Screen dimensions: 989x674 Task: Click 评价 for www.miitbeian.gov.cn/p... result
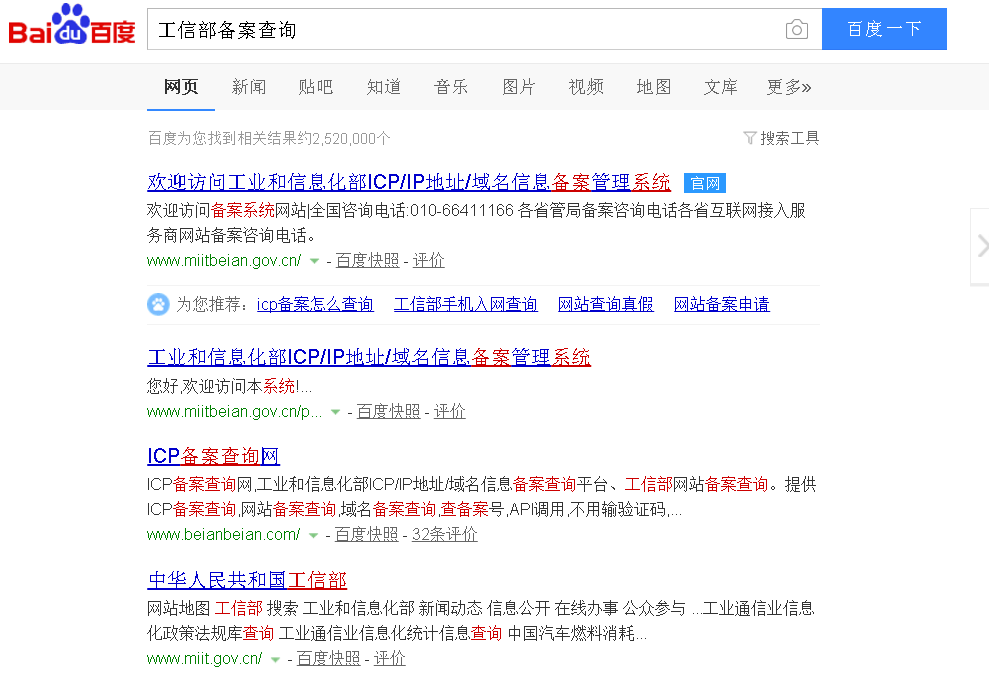tap(450, 412)
